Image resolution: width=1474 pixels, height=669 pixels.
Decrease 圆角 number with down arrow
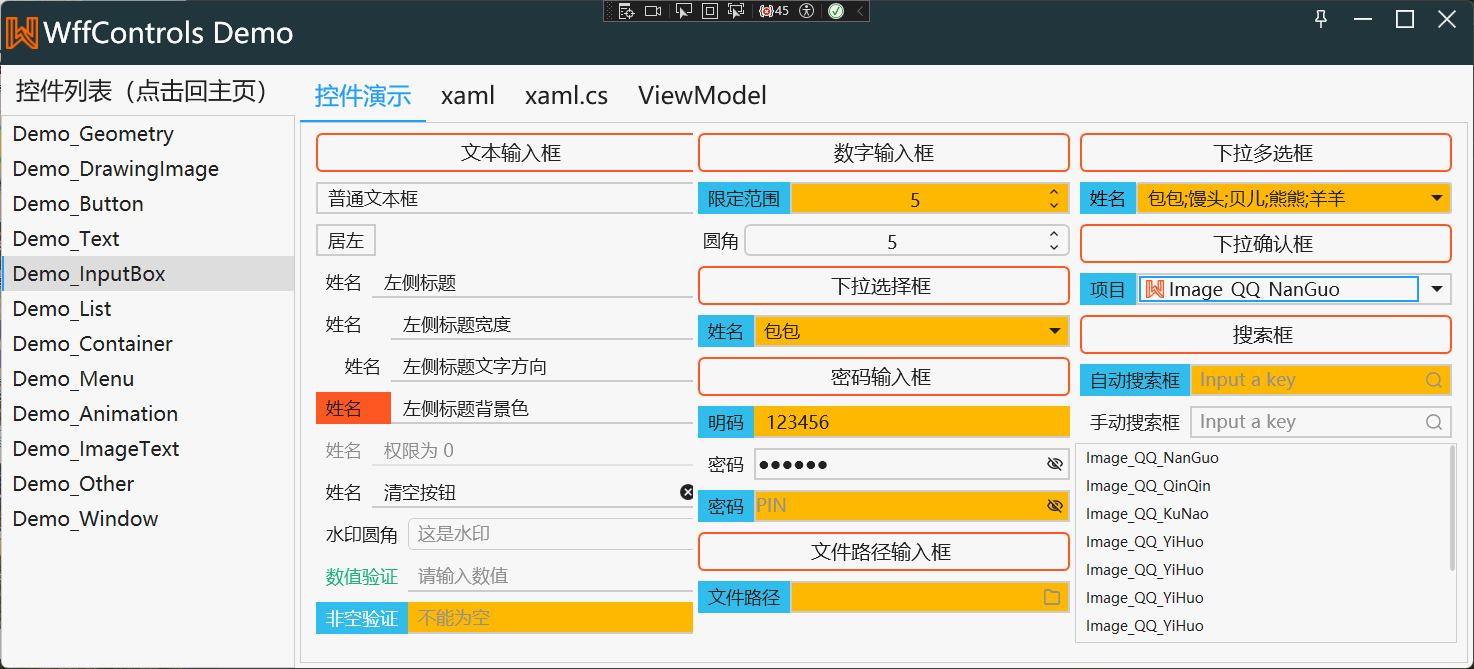1053,247
